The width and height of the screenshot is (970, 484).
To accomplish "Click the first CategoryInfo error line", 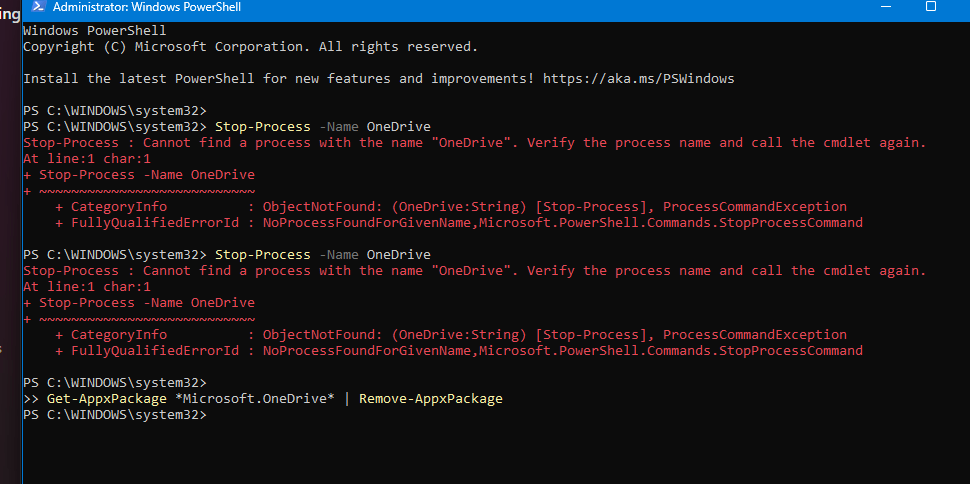I will [x=450, y=207].
